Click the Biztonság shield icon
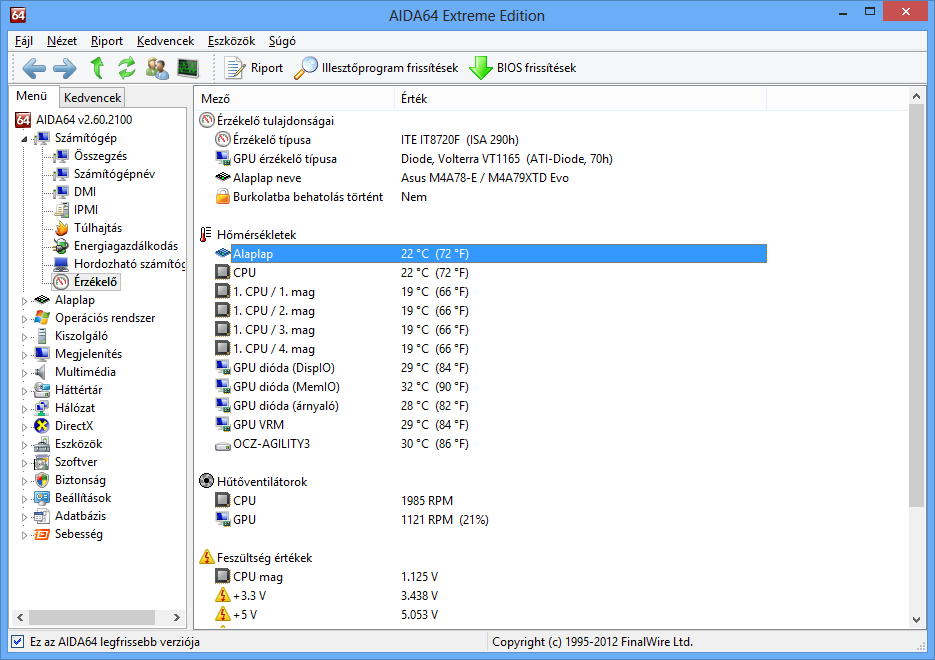 coord(42,480)
